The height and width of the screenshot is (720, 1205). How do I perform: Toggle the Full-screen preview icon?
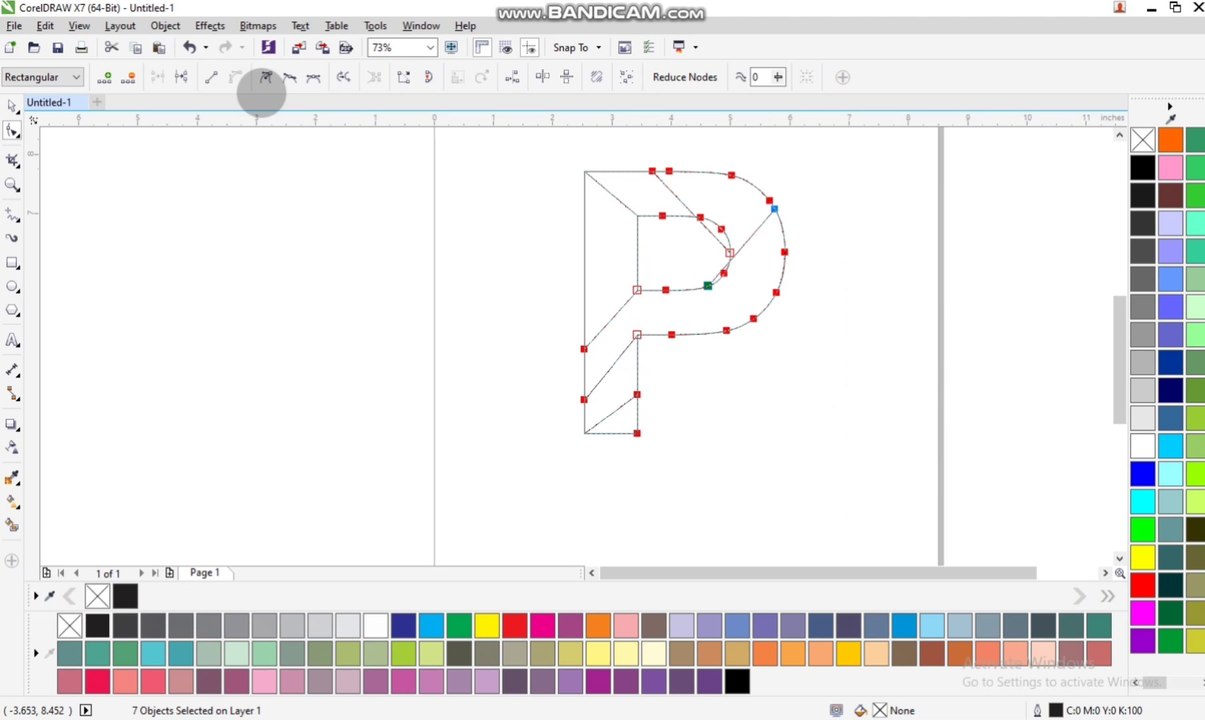tap(452, 47)
